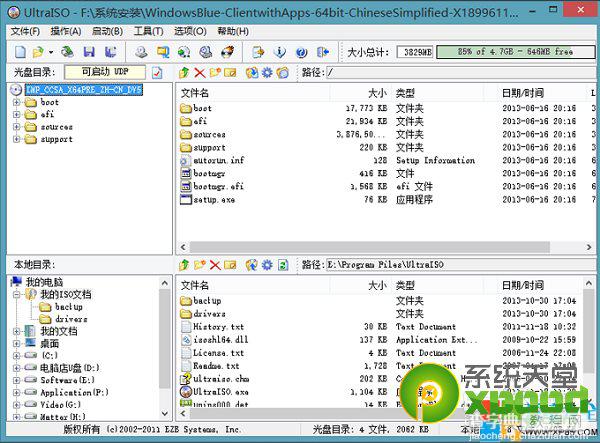
Task: Expand the sources folder in the disc tree
Action: point(16,127)
